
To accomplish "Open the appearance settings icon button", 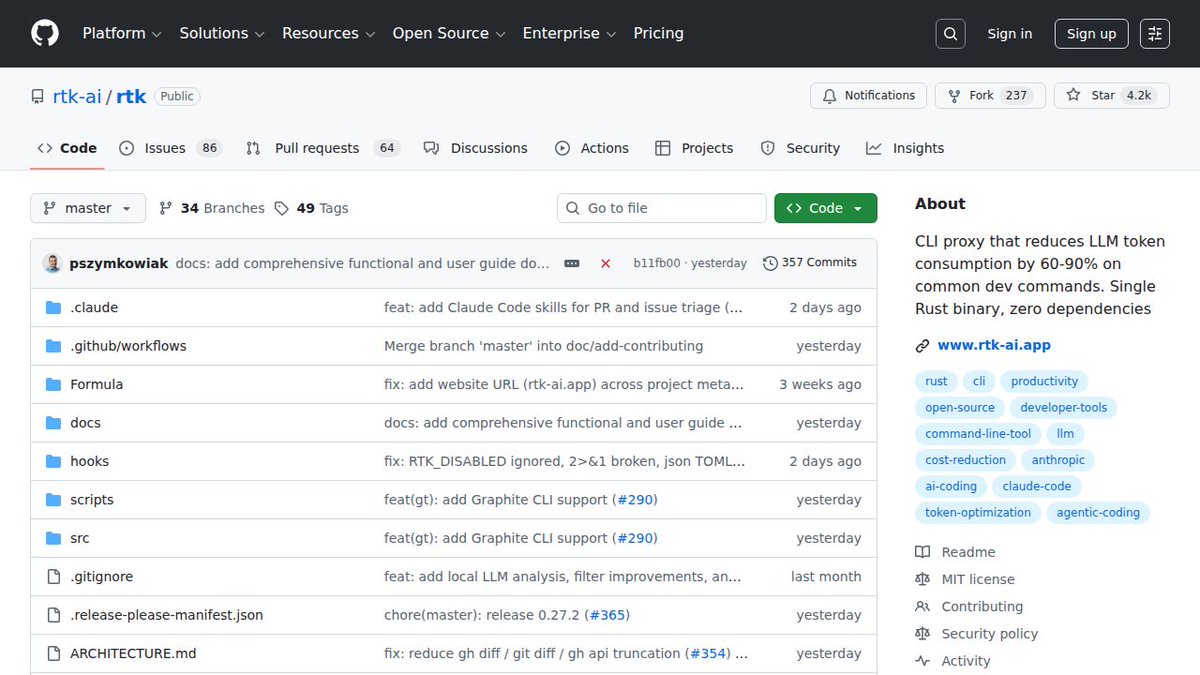I will [1155, 33].
